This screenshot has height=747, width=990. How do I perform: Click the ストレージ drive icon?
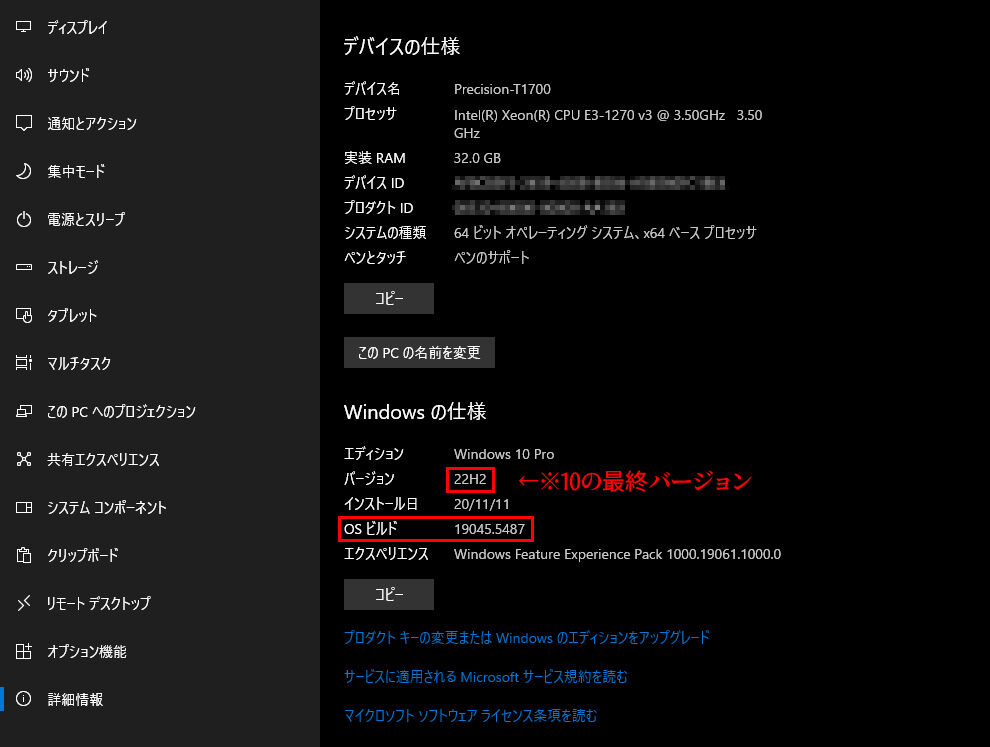click(x=25, y=268)
